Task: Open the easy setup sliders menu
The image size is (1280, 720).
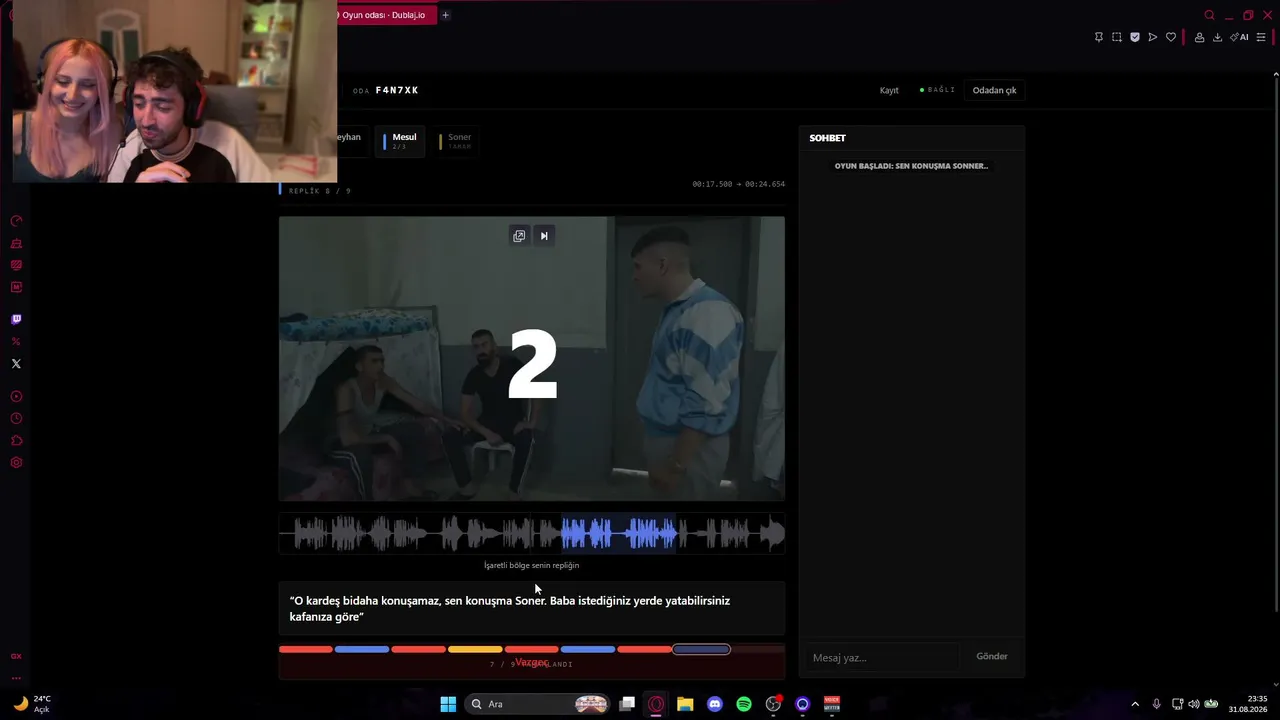Action: (x=1261, y=37)
